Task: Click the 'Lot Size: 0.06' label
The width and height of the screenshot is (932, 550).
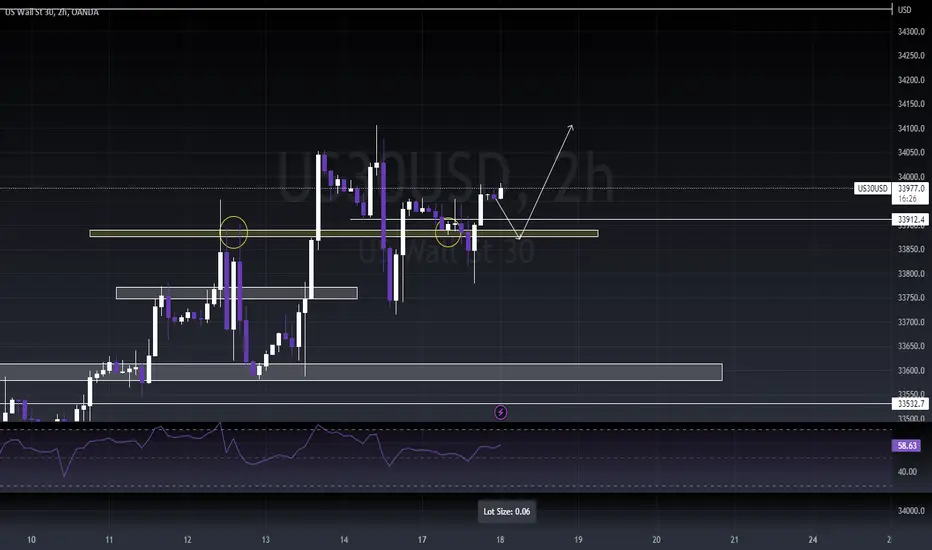Action: 506,511
